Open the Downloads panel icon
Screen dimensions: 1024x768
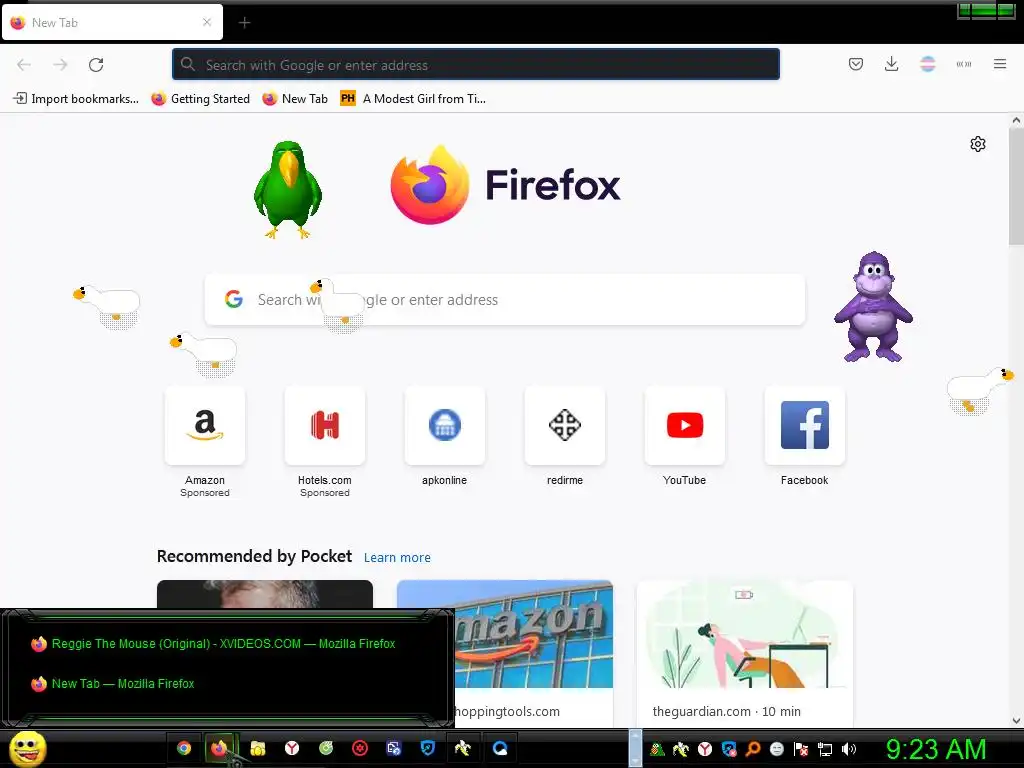[x=891, y=64]
